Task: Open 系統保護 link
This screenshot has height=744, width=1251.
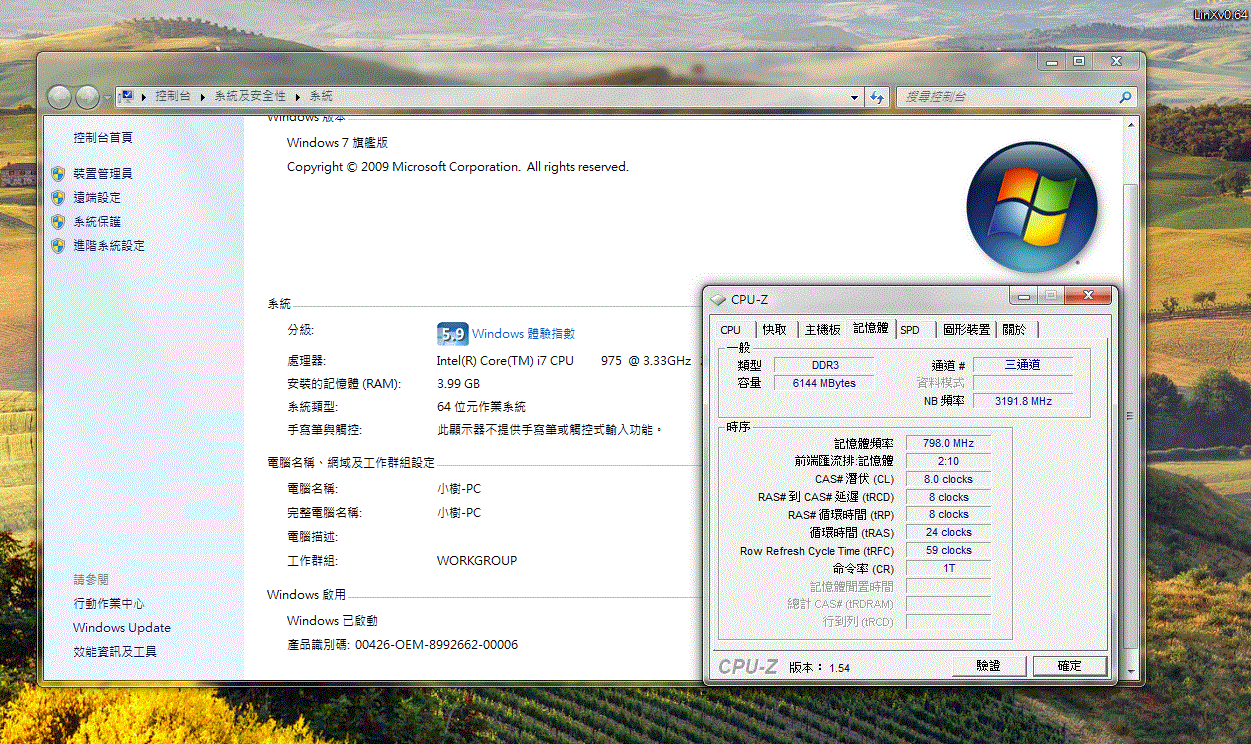Action: click(x=97, y=222)
